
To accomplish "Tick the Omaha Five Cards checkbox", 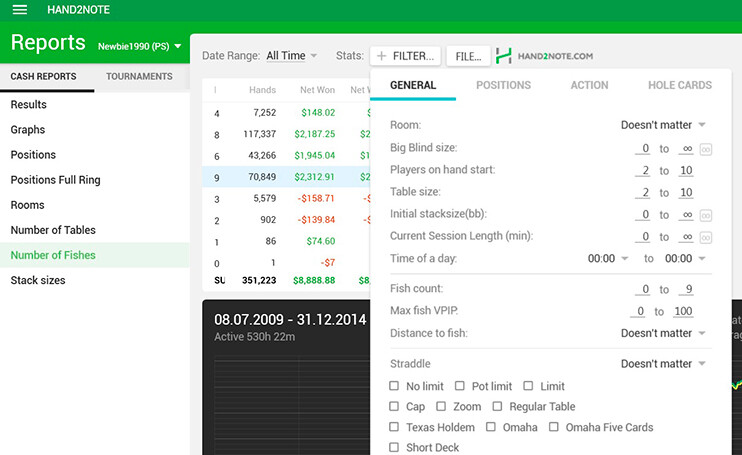I will coord(554,427).
